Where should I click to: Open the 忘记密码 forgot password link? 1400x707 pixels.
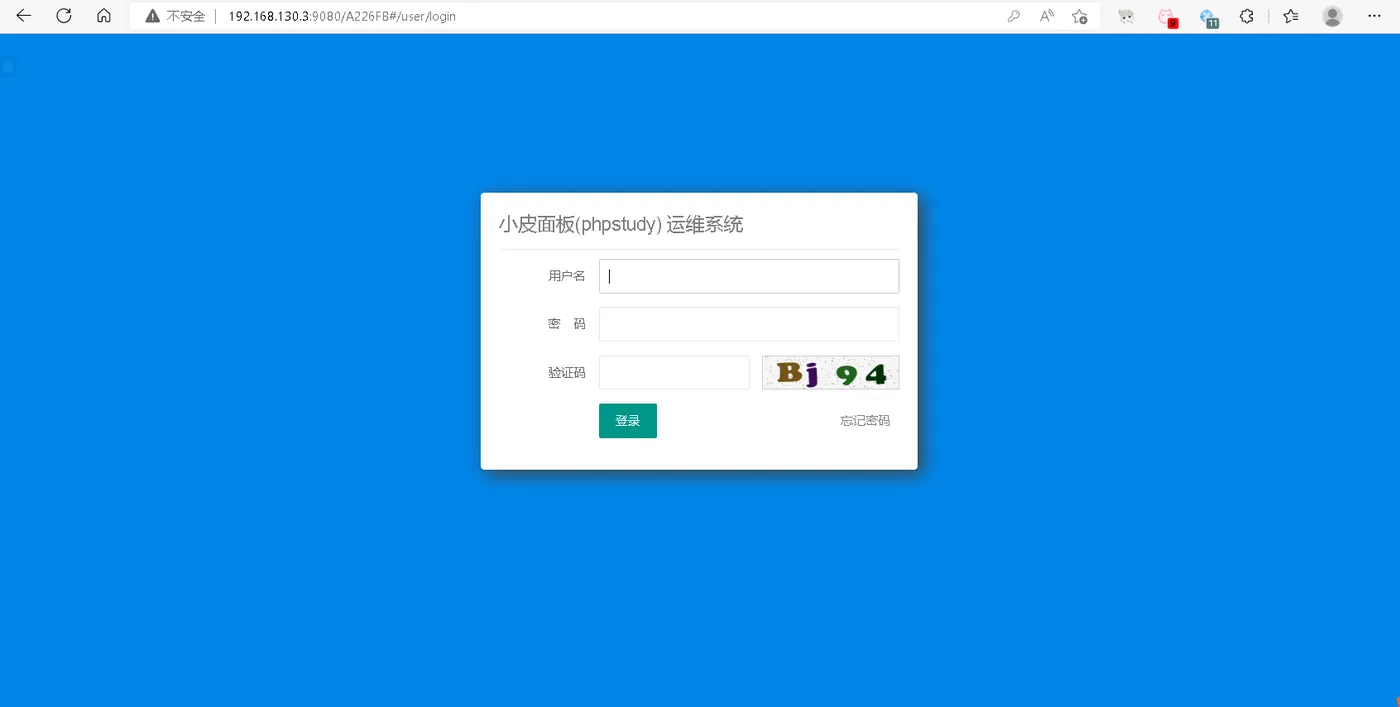(863, 420)
